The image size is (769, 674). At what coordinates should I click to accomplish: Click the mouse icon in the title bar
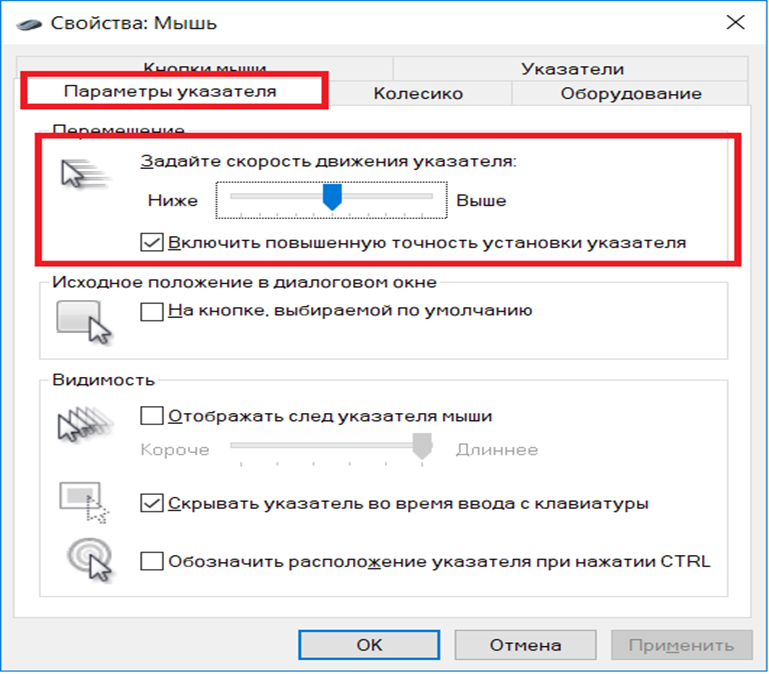29,24
